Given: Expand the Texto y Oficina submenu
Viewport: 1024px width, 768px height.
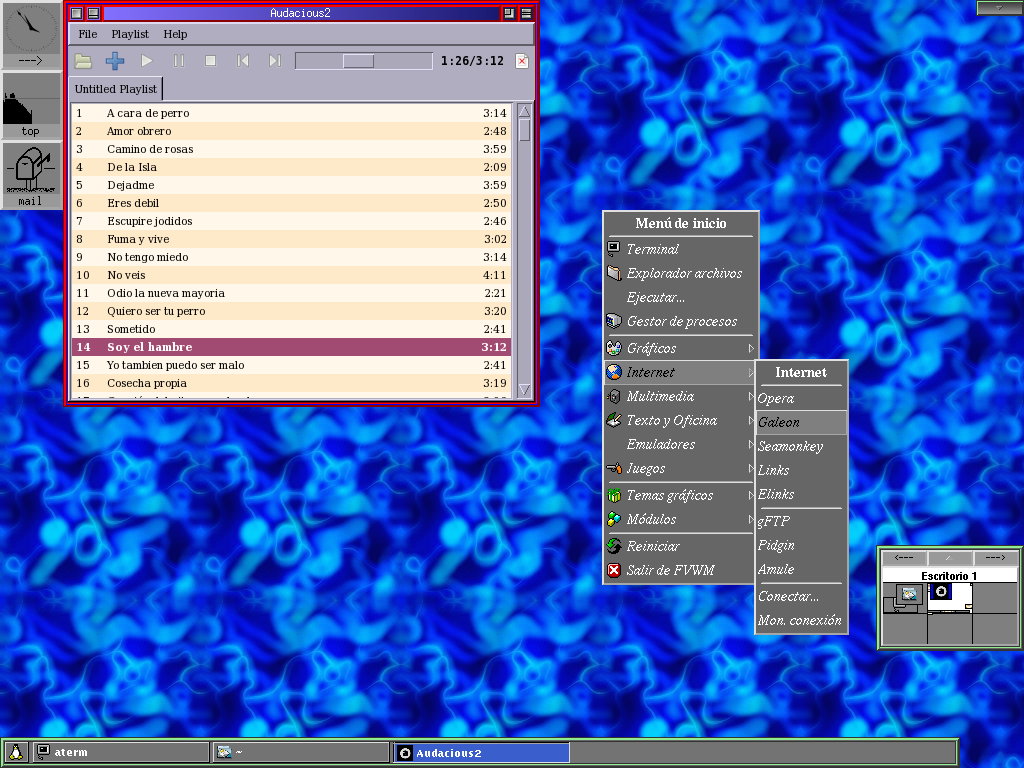Looking at the screenshot, I should pyautogui.click(x=679, y=421).
